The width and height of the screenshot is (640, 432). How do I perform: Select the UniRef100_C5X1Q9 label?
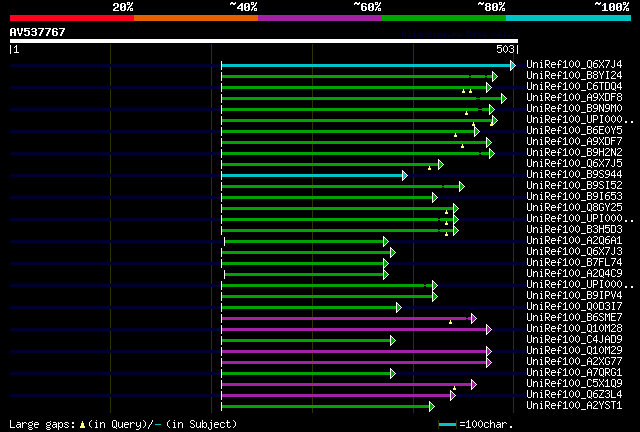coord(574,384)
